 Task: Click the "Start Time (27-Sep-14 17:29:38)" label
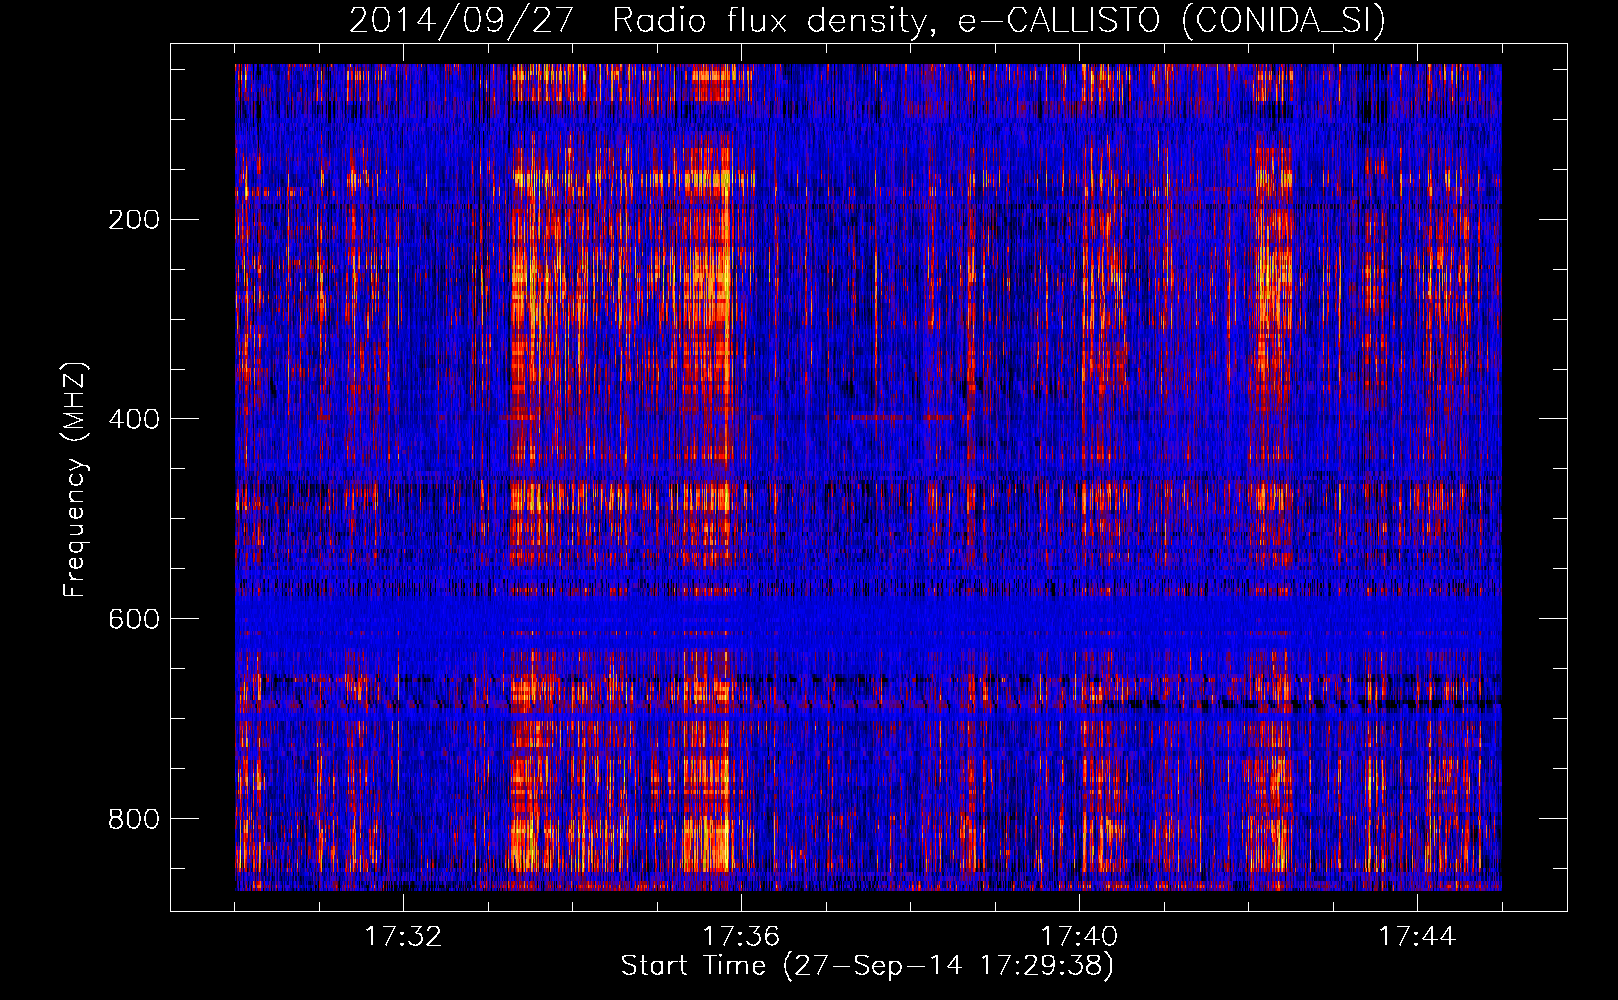867,965
